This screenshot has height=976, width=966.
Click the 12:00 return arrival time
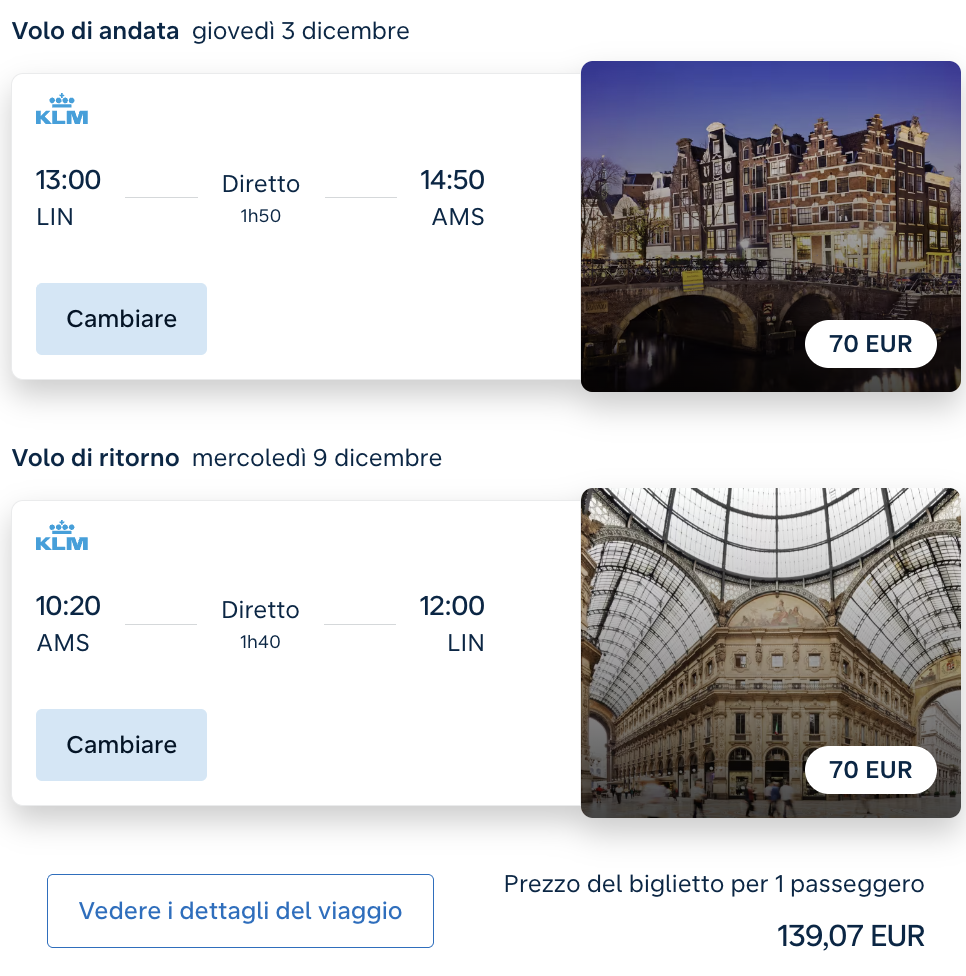(x=453, y=606)
